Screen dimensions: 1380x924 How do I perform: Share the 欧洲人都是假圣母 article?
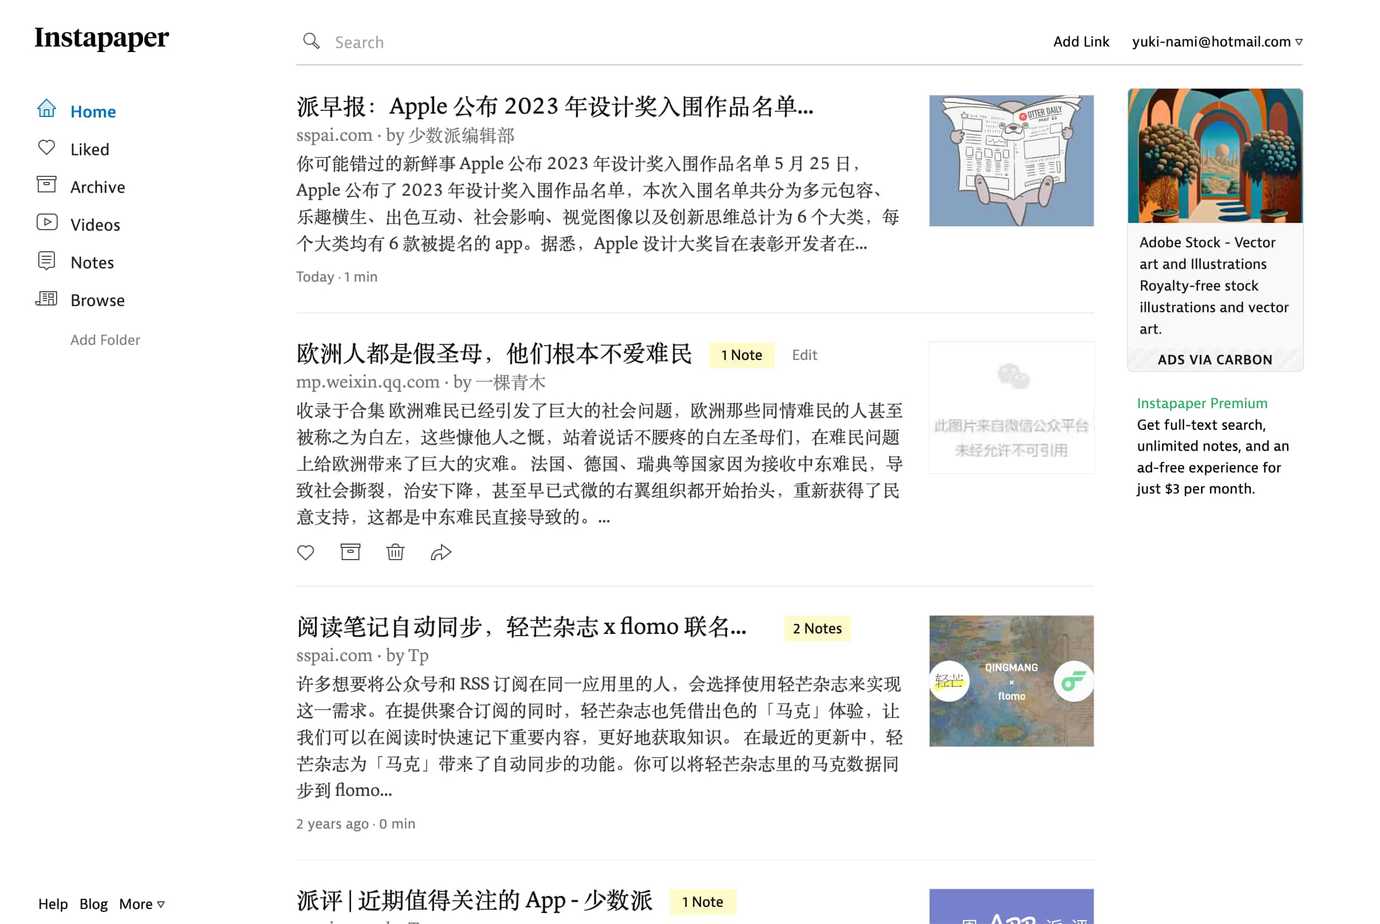[x=441, y=553]
